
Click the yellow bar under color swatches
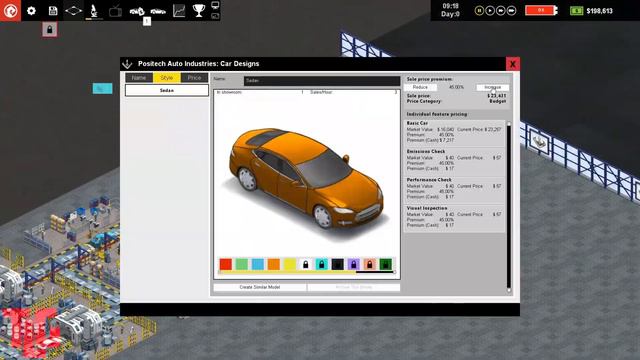pyautogui.click(x=287, y=272)
